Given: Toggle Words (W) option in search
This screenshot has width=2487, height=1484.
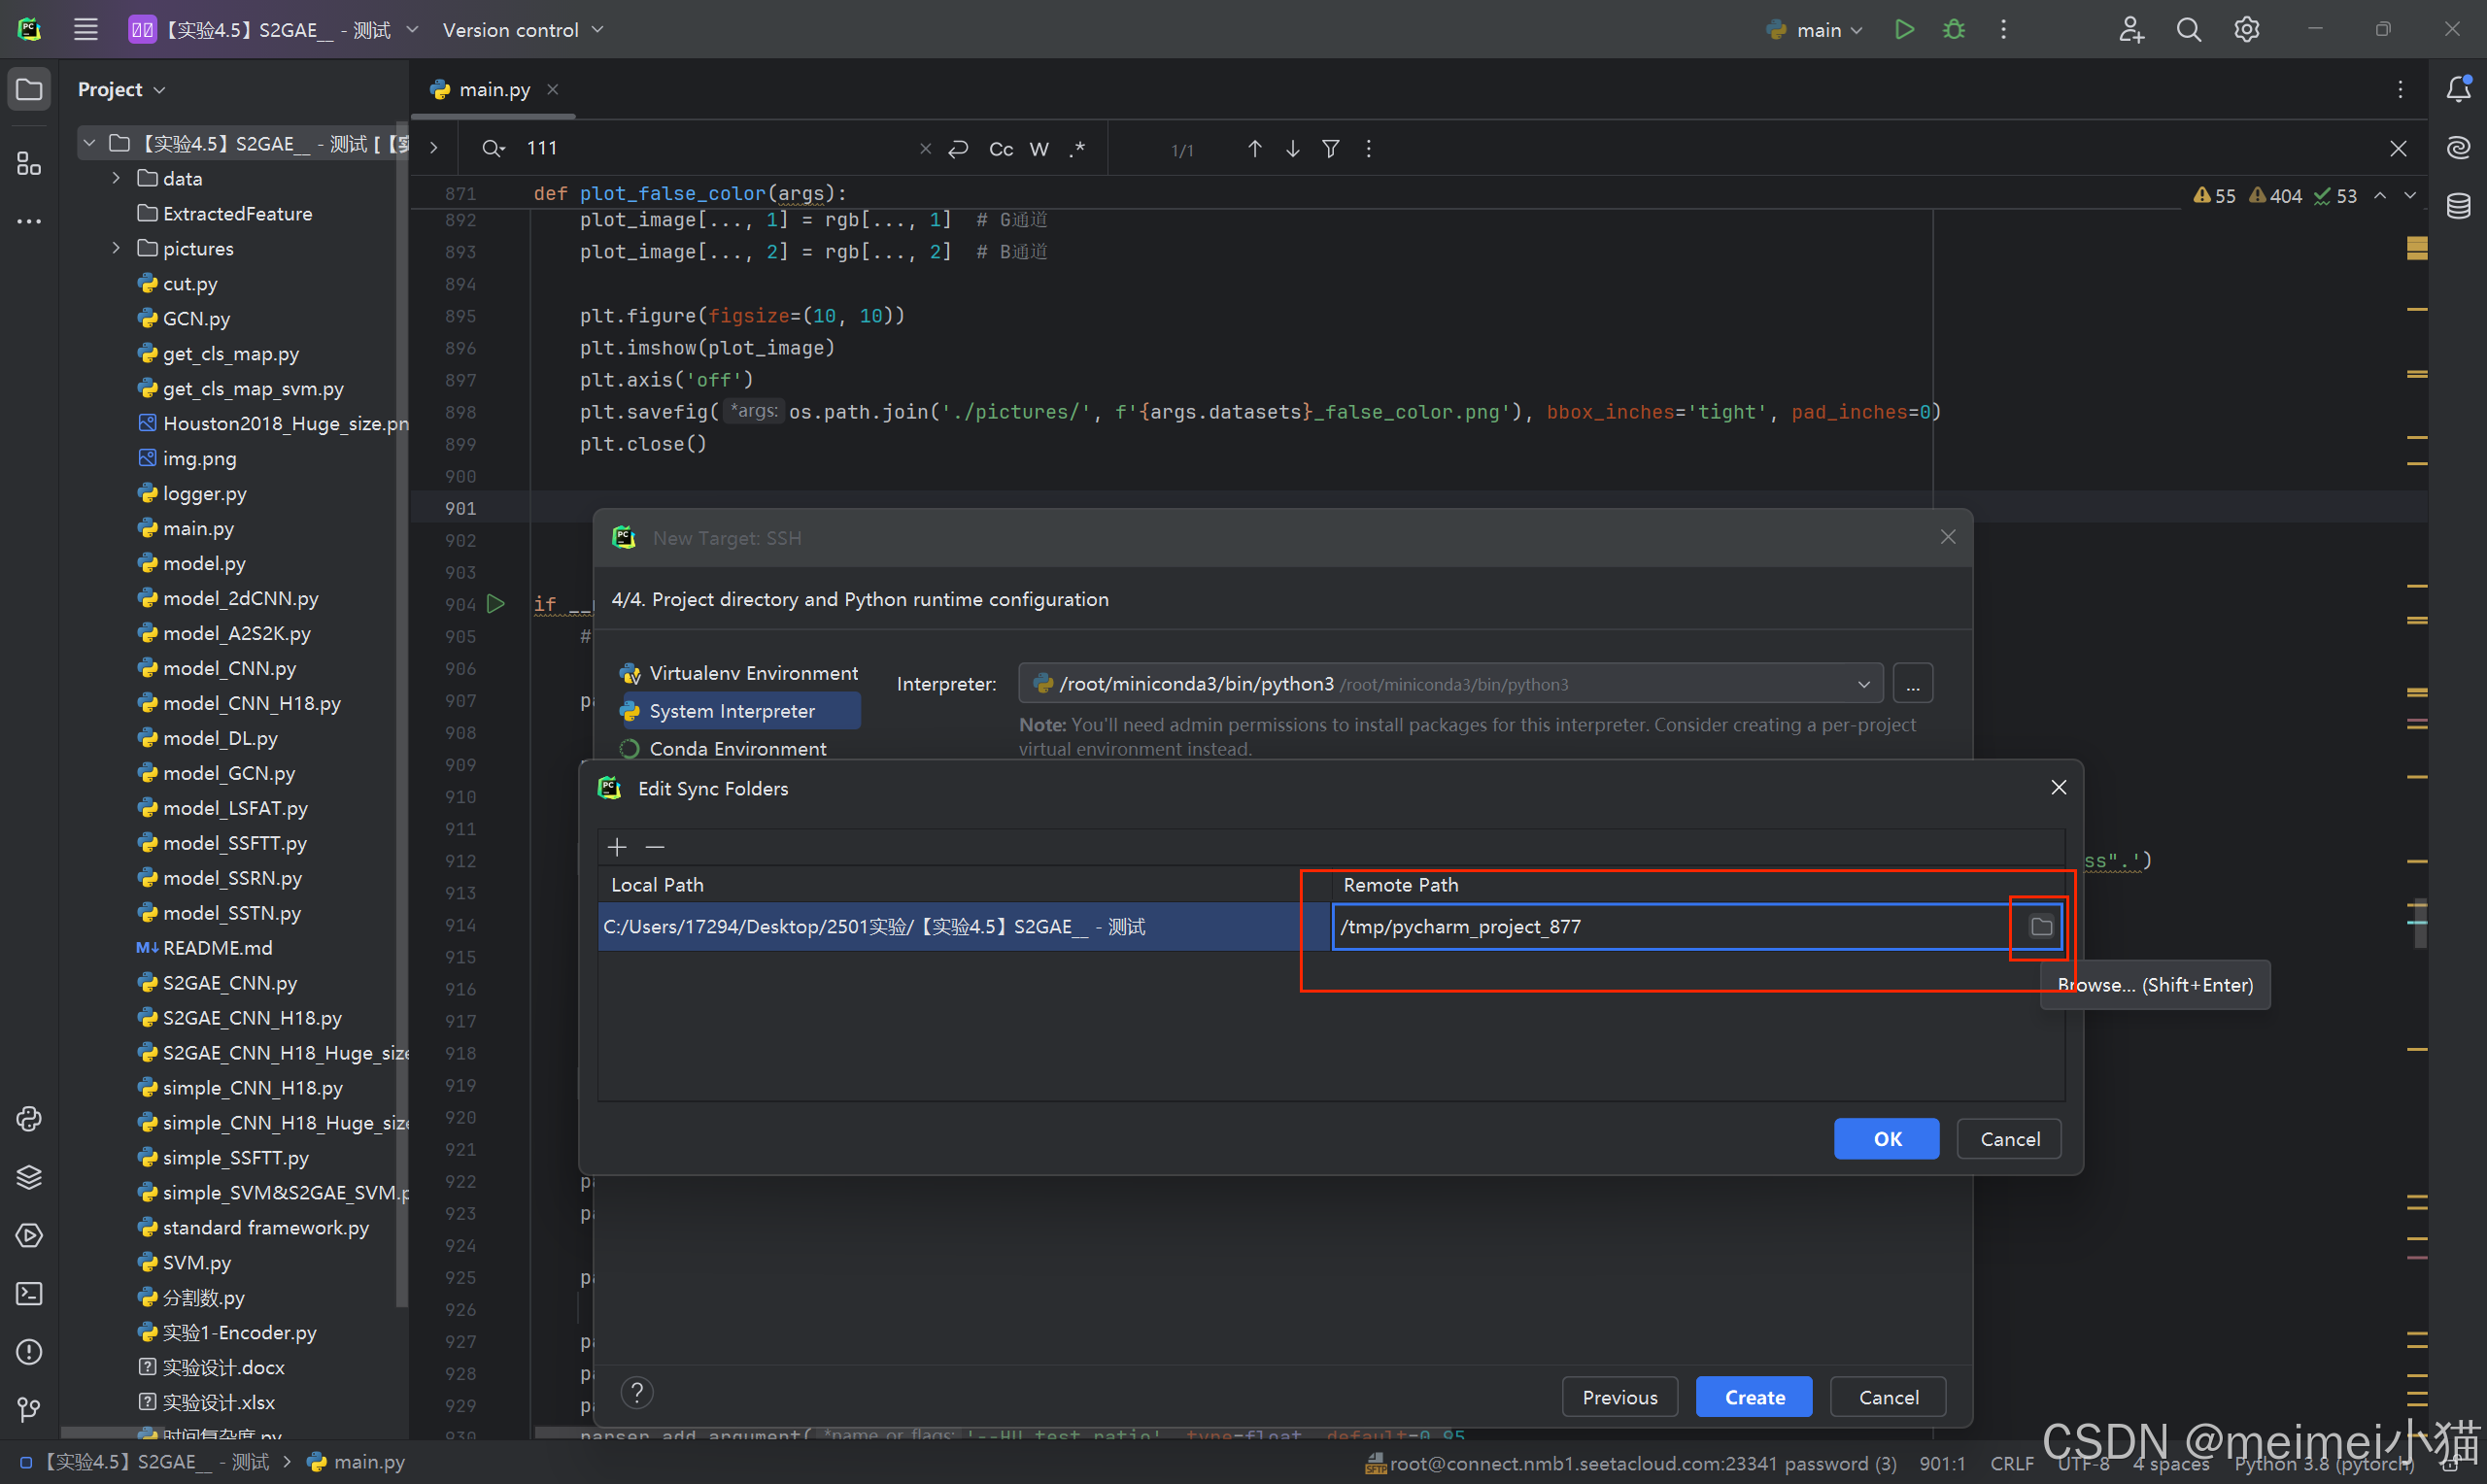Looking at the screenshot, I should coord(1039,149).
